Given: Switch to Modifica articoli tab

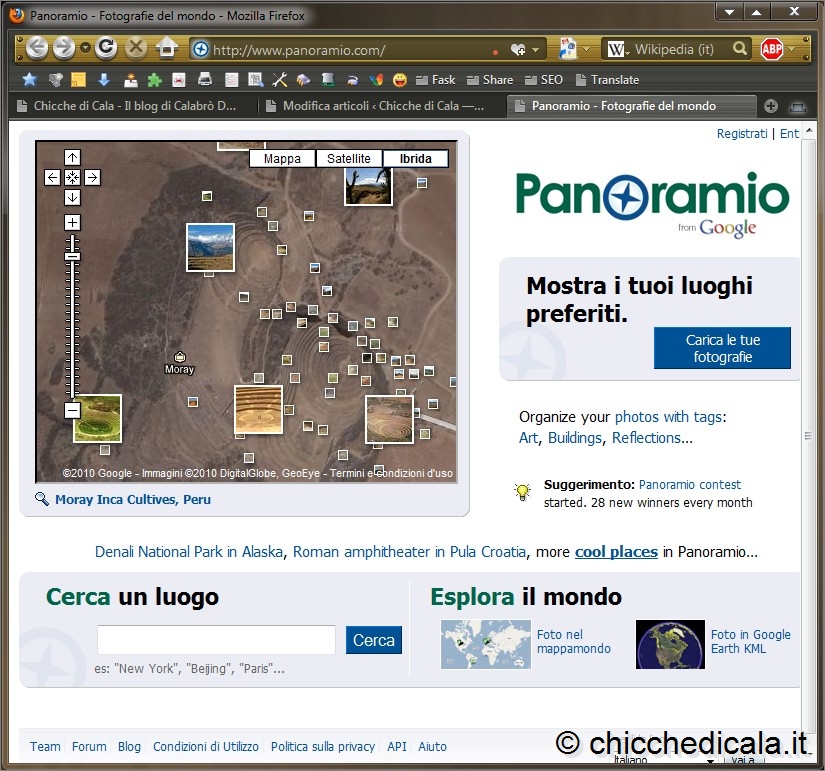Looking at the screenshot, I should coord(383,106).
